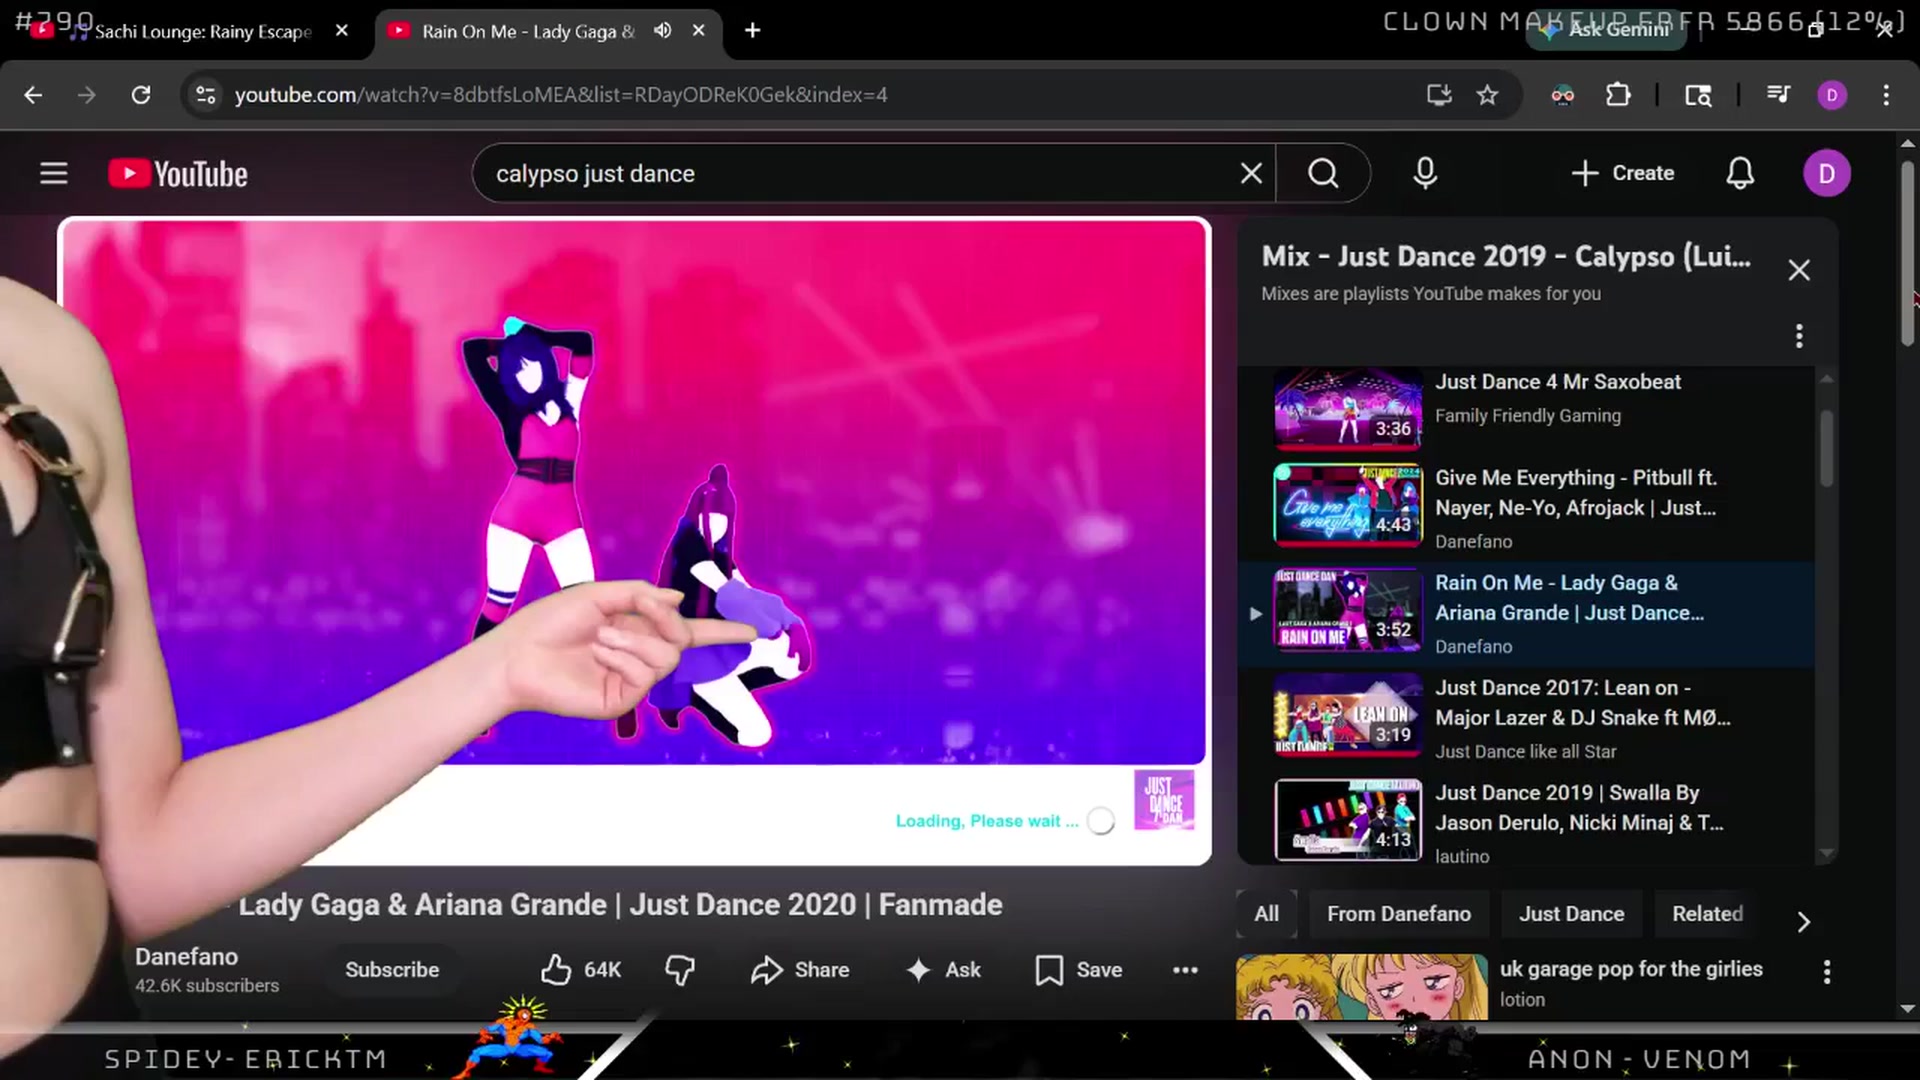Go forward to next page
The height and width of the screenshot is (1080, 1920).
87,95
